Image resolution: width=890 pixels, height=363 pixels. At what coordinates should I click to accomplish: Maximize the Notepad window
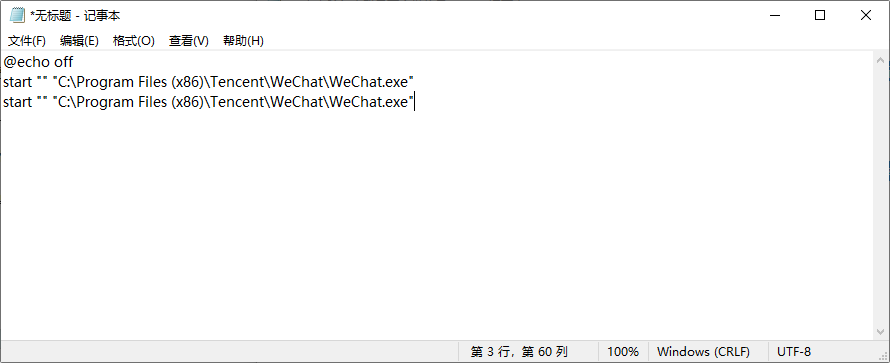(x=820, y=15)
